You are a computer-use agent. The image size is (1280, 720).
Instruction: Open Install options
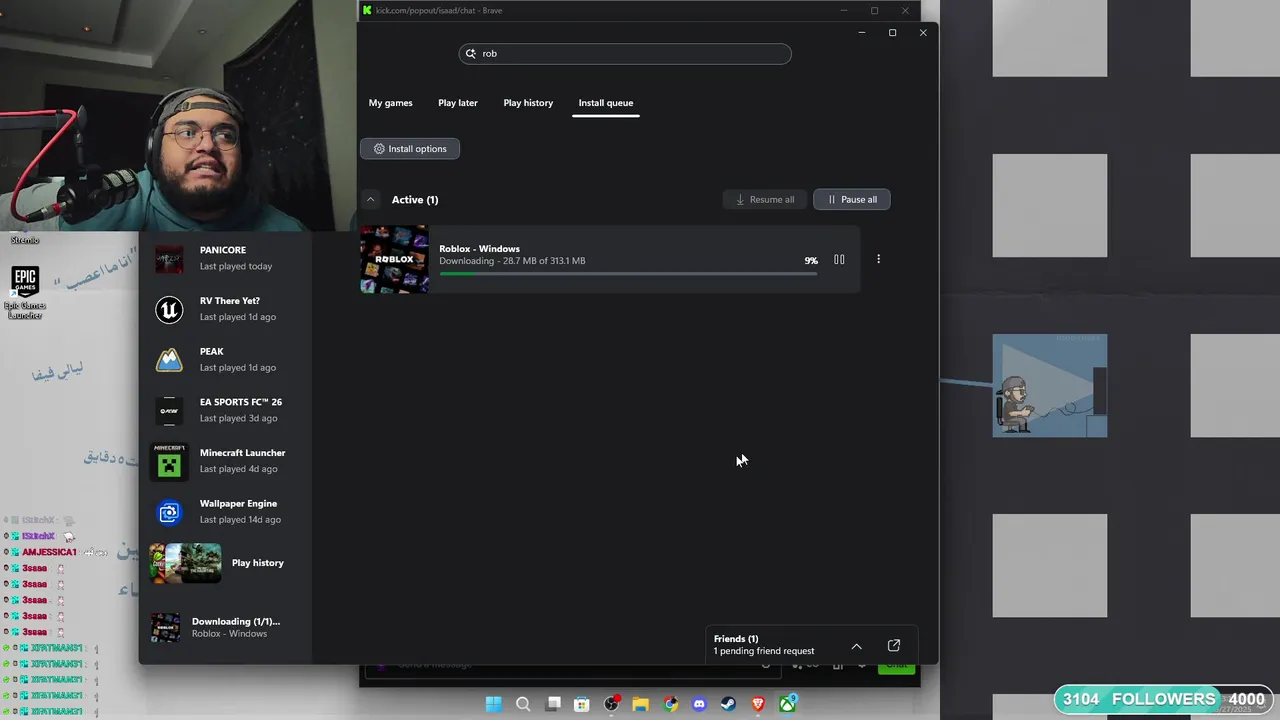410,149
